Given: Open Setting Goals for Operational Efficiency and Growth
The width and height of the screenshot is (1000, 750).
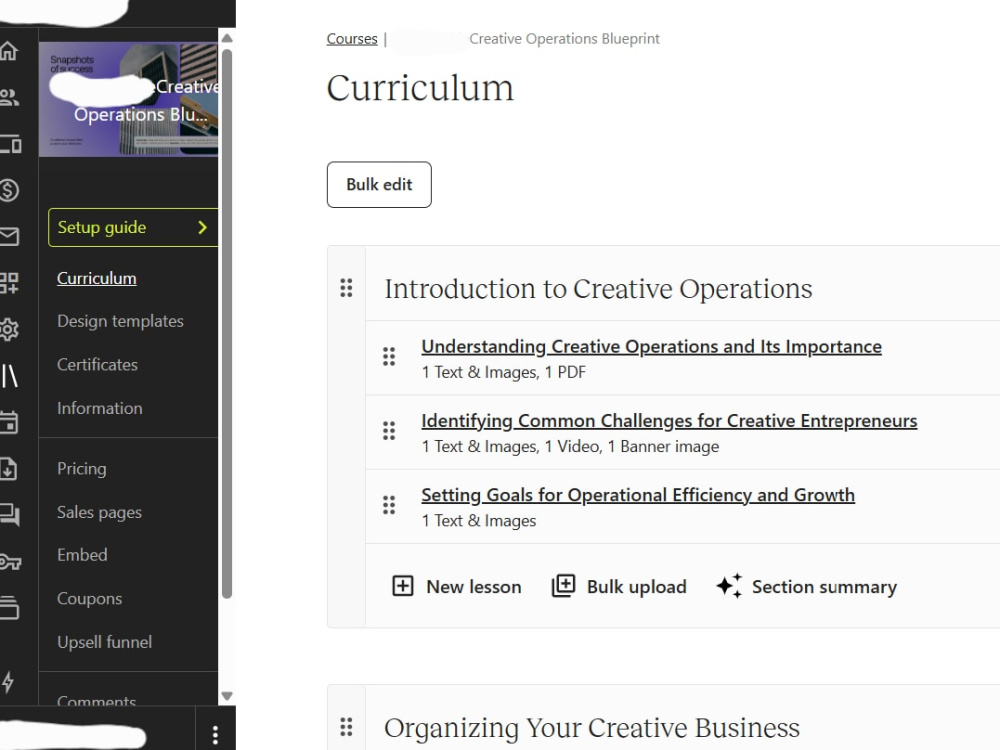Looking at the screenshot, I should click(x=638, y=495).
